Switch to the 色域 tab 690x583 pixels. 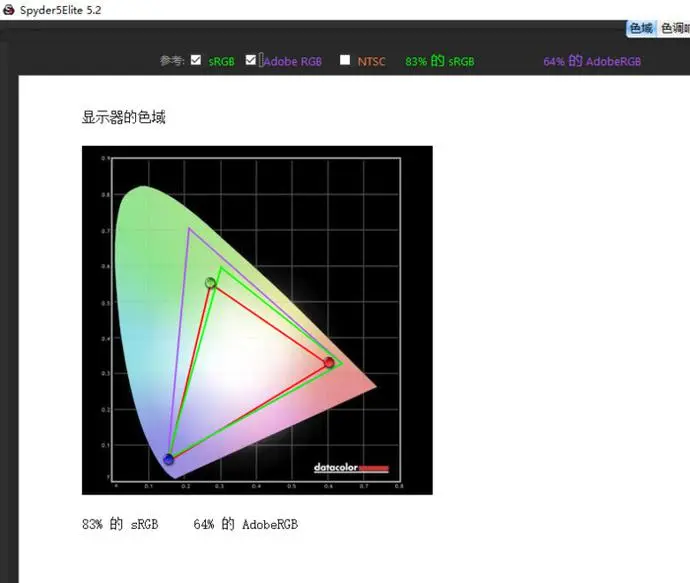[641, 29]
